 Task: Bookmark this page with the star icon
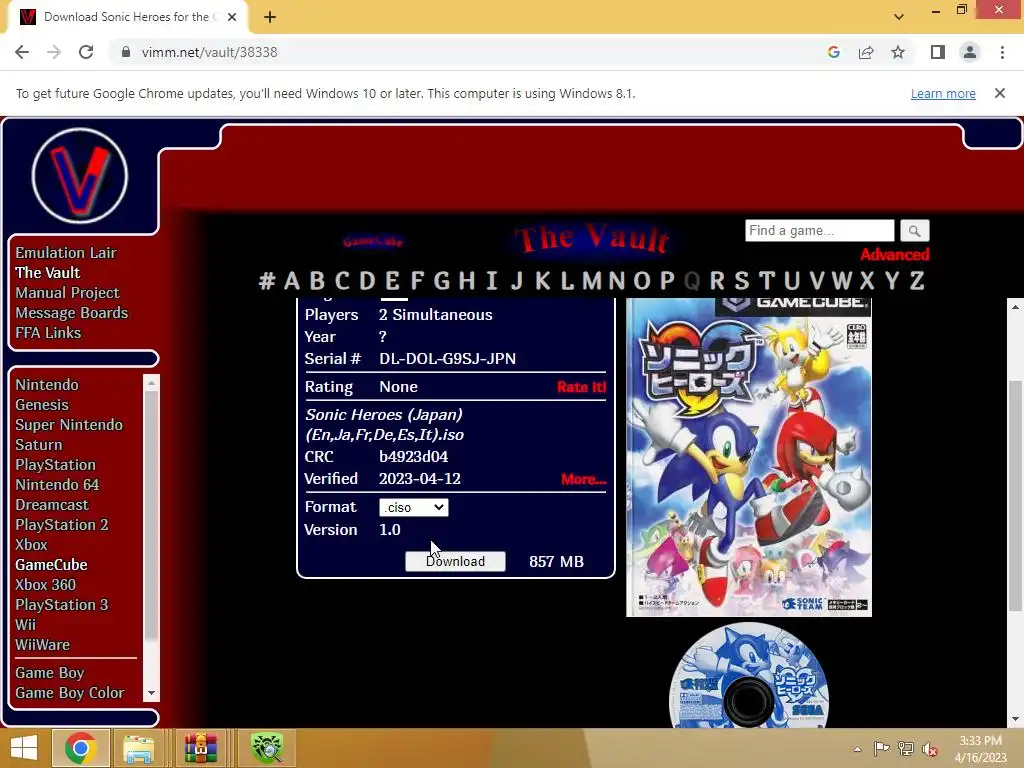click(898, 52)
